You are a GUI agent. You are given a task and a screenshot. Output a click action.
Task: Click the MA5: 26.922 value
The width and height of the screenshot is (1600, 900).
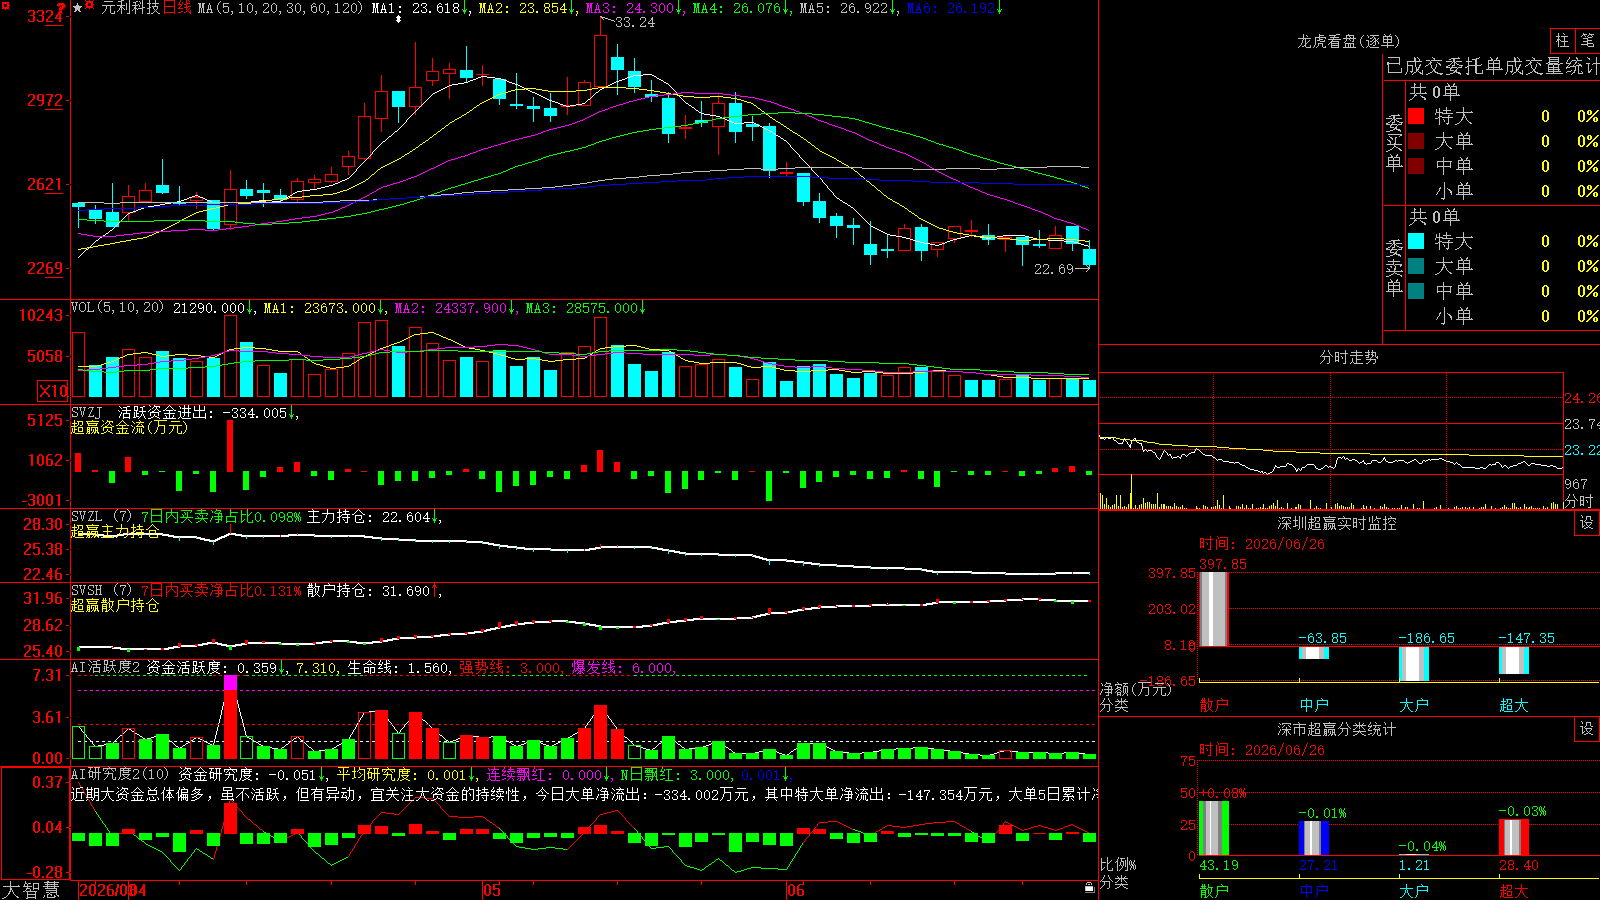846,8
